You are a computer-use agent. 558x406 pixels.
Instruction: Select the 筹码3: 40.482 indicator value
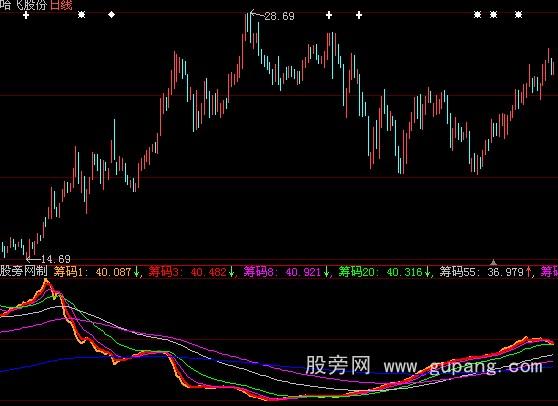188,272
